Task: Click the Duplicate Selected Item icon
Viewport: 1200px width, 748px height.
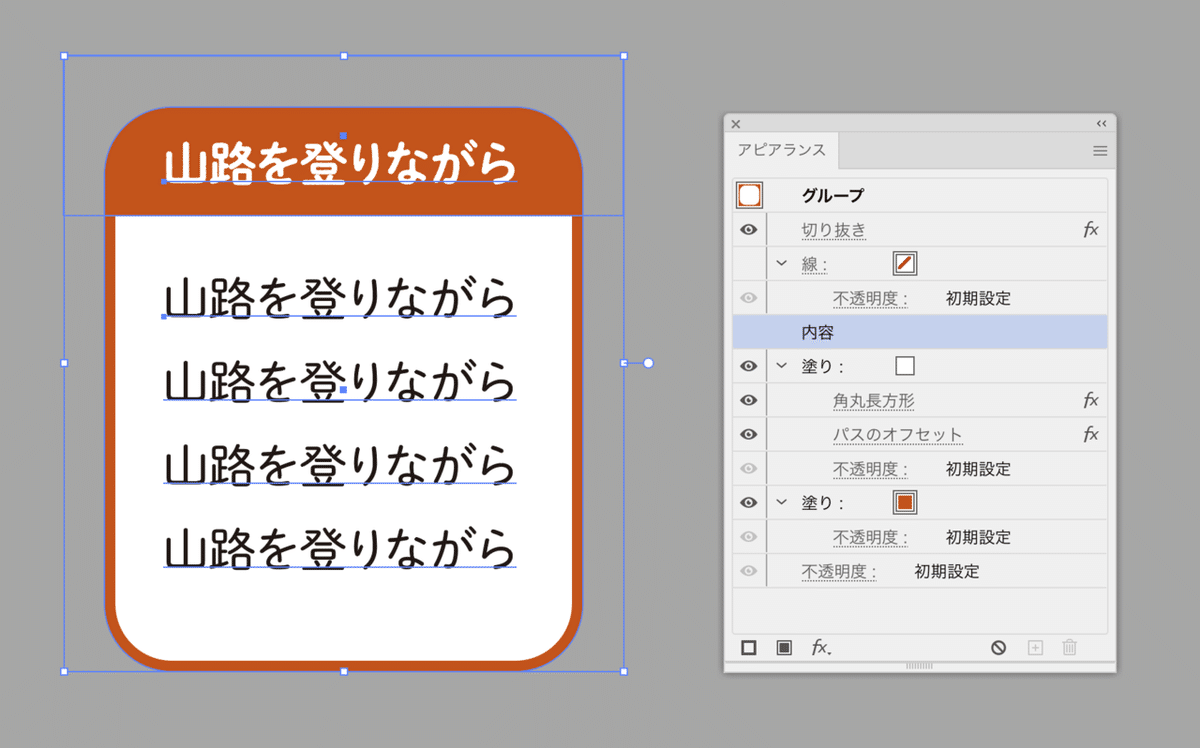Action: pos(1035,648)
